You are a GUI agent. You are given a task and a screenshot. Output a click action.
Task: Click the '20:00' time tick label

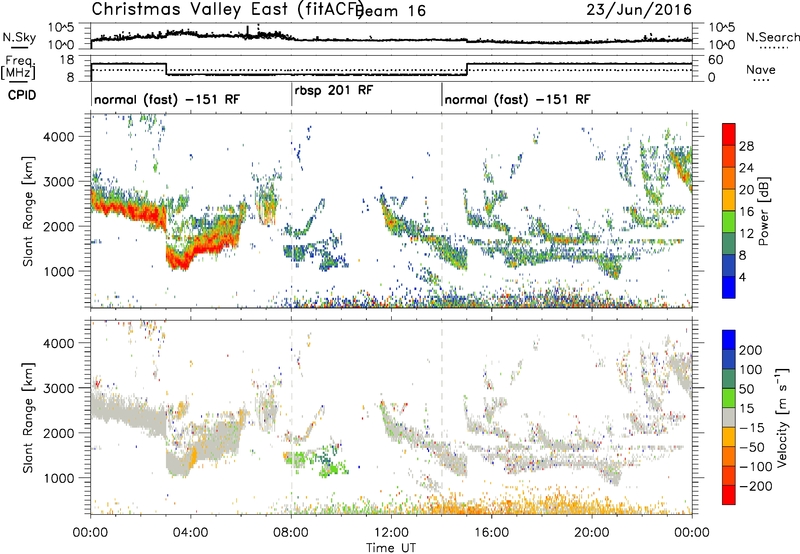pyautogui.click(x=592, y=533)
